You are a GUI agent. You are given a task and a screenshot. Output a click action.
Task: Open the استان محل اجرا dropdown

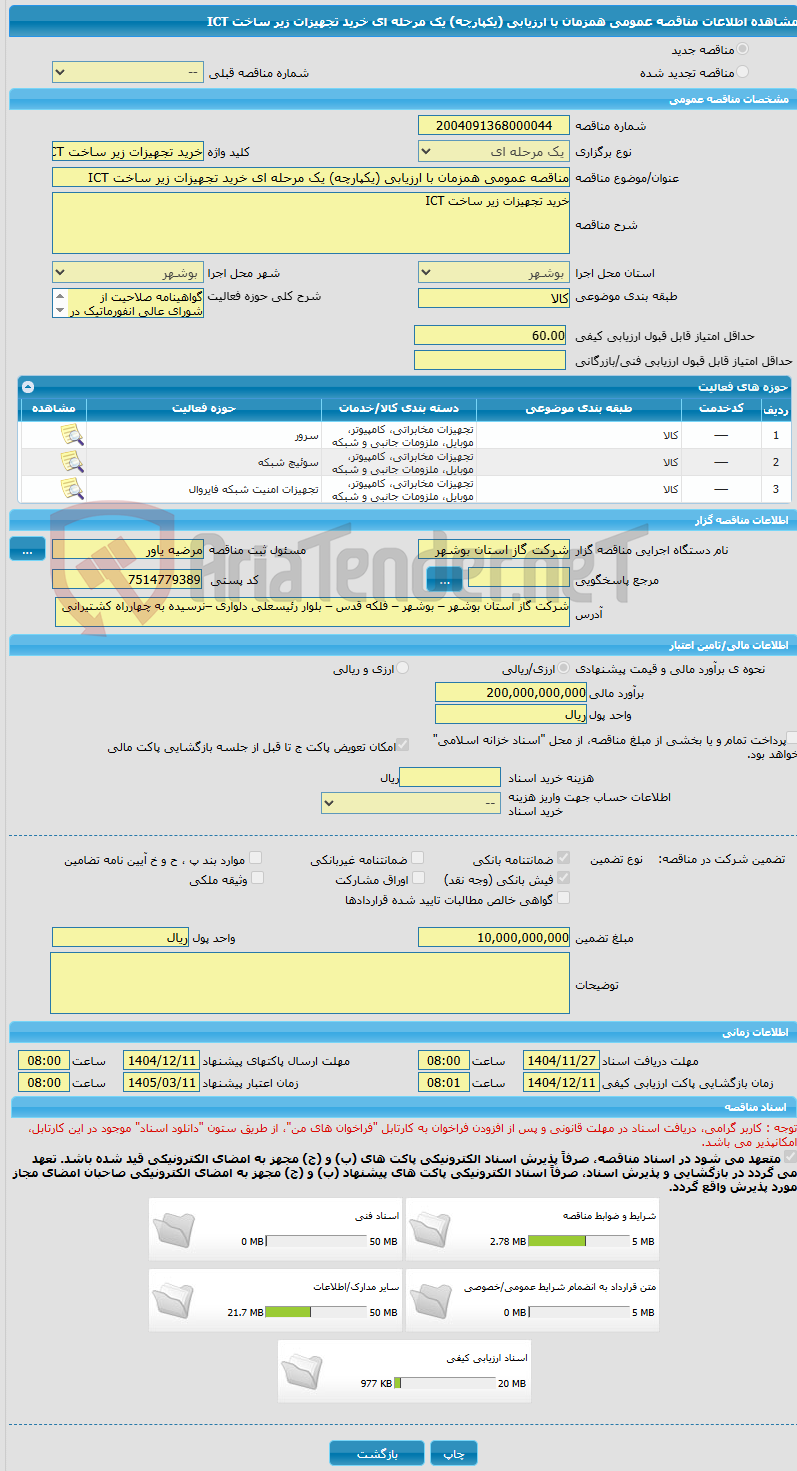tap(494, 272)
